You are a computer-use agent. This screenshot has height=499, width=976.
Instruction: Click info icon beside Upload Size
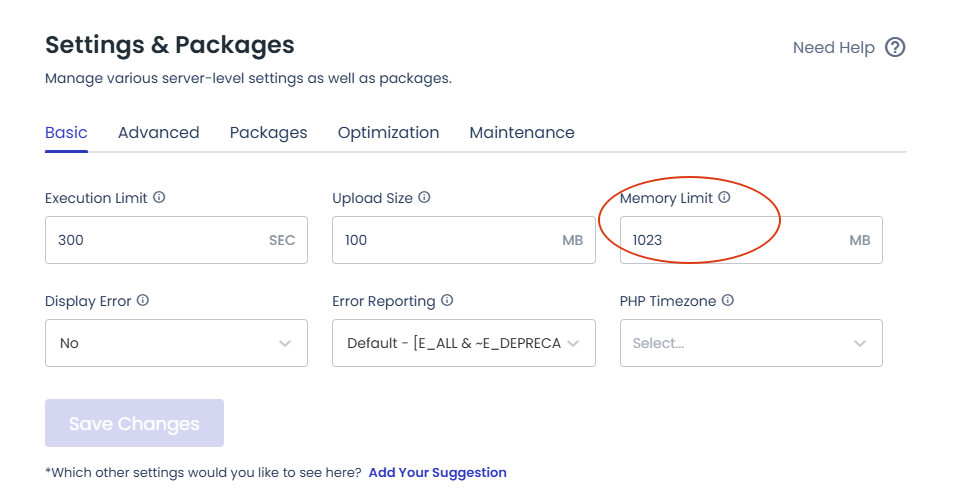424,198
